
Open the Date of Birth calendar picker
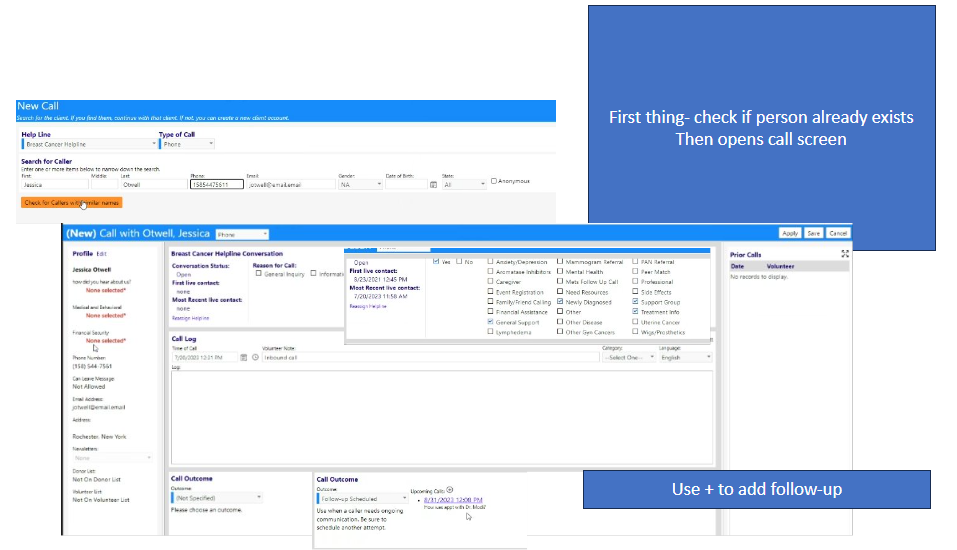[433, 184]
